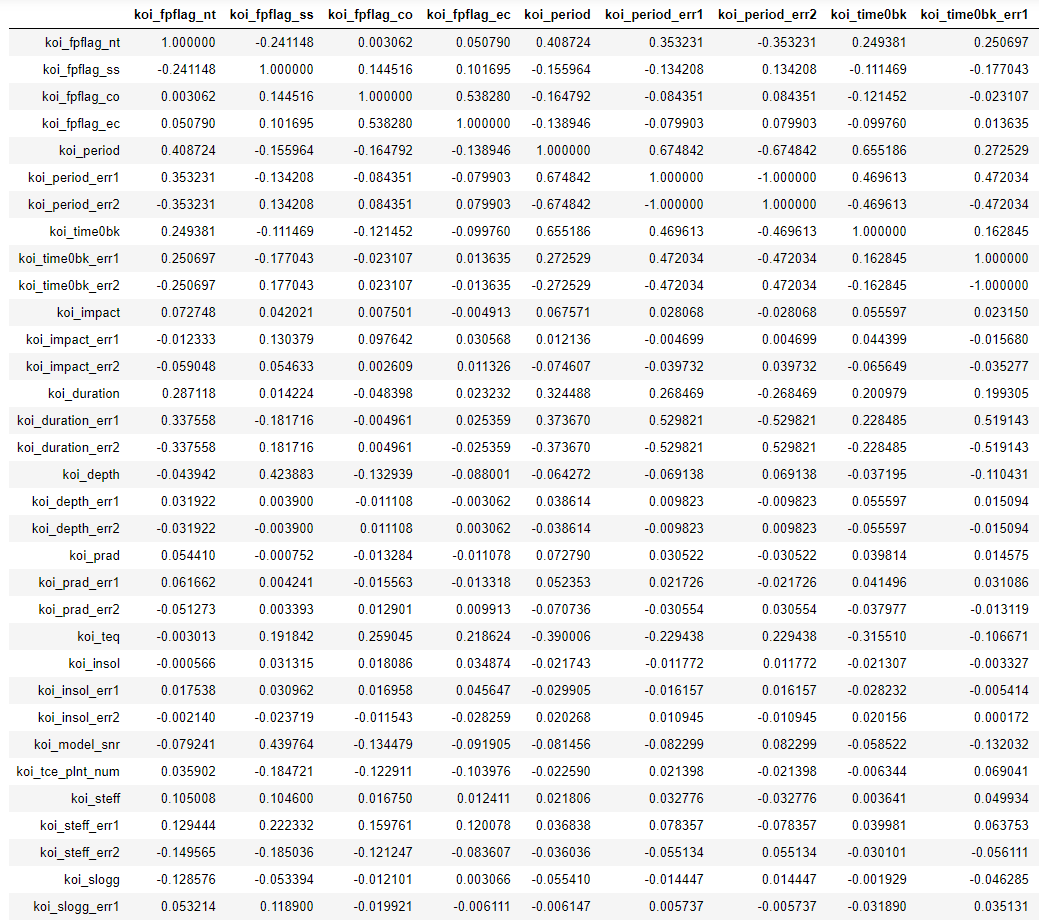
Task: Click cell 0.259045 in the koi_teq row
Action: (385, 637)
